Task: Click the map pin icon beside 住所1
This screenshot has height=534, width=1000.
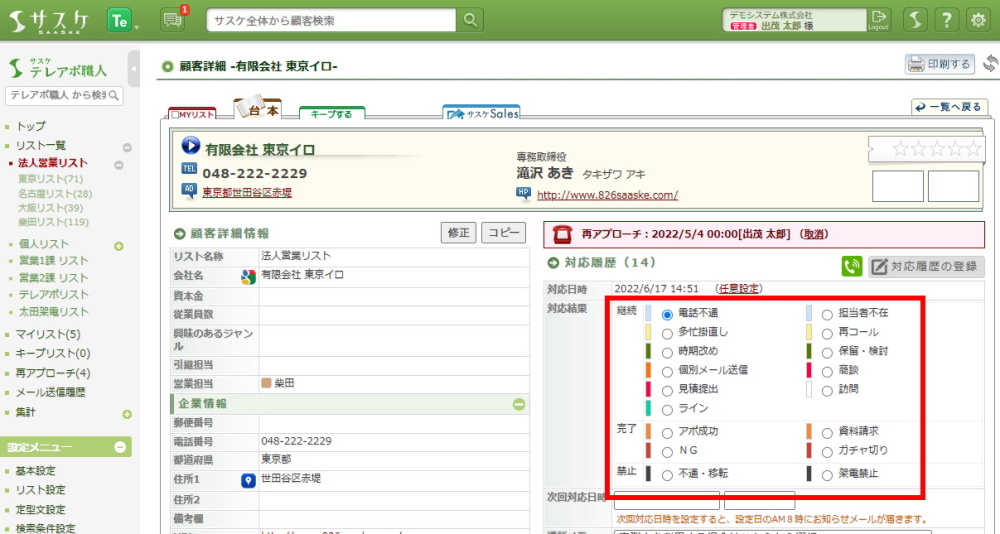Action: click(248, 480)
